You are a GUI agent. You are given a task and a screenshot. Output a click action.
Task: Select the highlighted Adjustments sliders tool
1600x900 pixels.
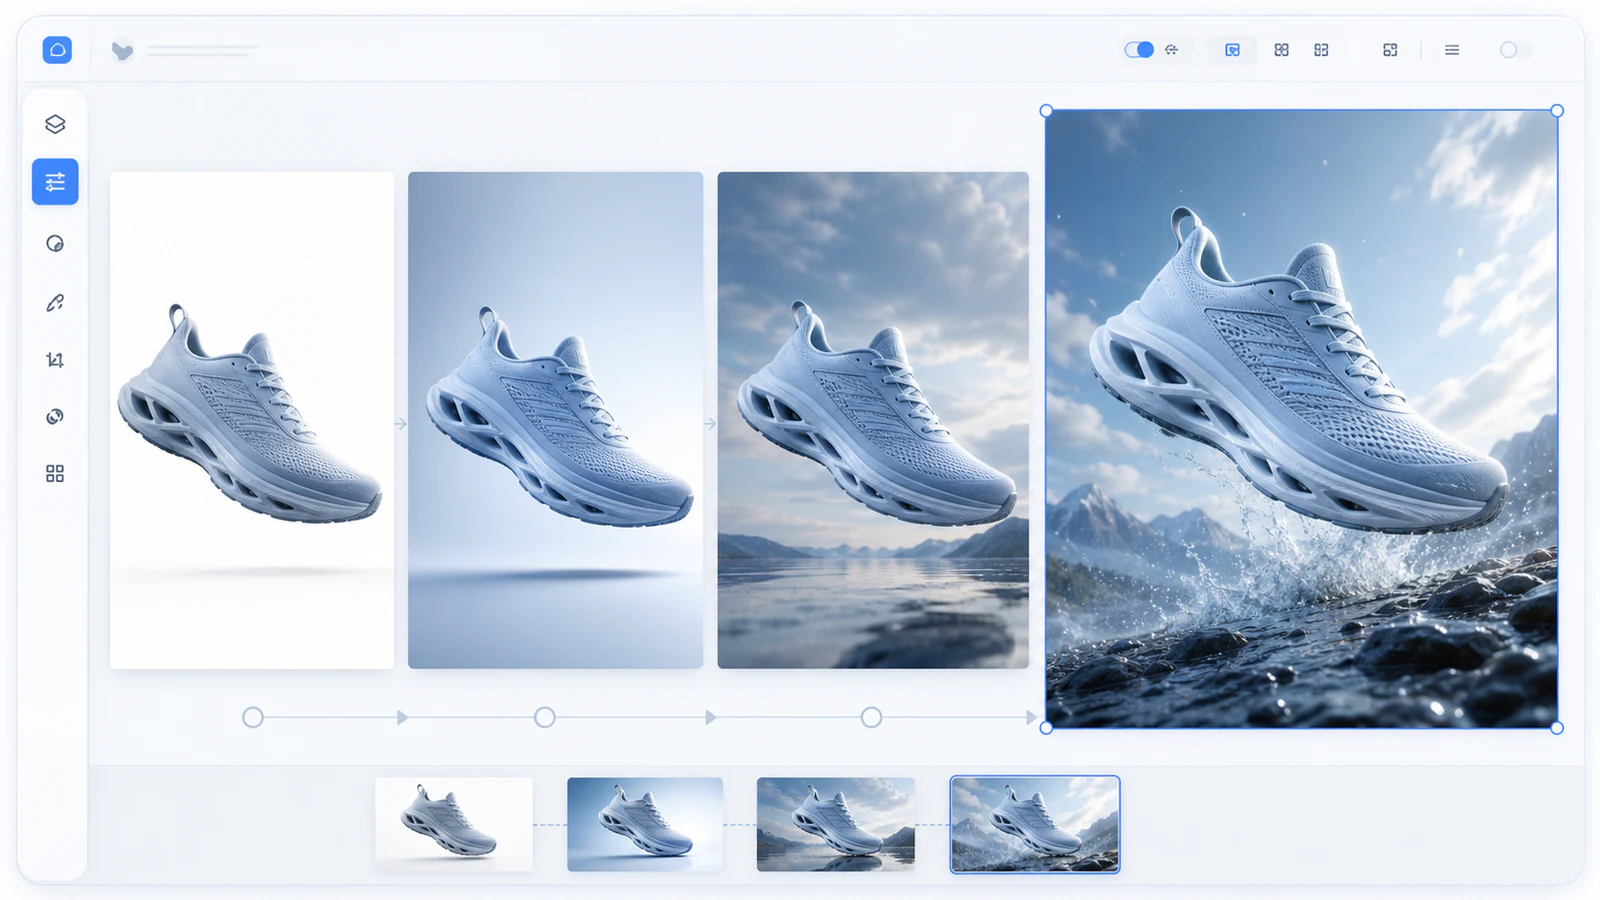click(x=55, y=182)
